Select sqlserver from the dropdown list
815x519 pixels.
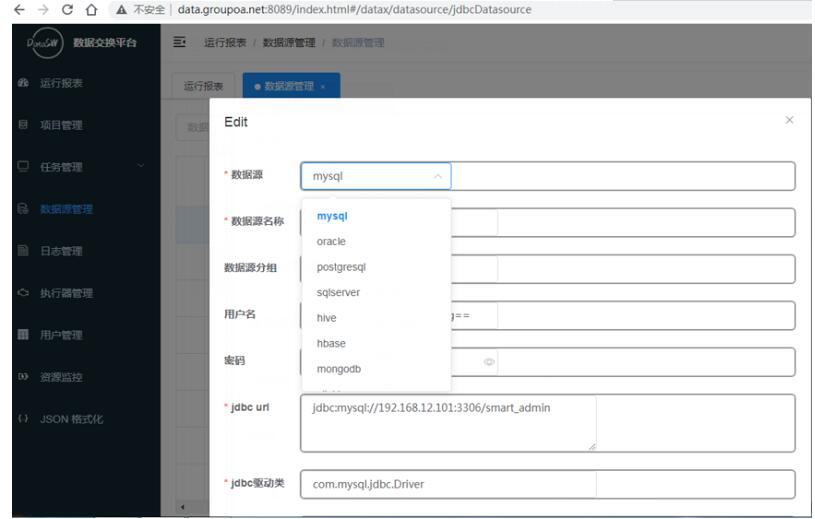click(x=376, y=292)
